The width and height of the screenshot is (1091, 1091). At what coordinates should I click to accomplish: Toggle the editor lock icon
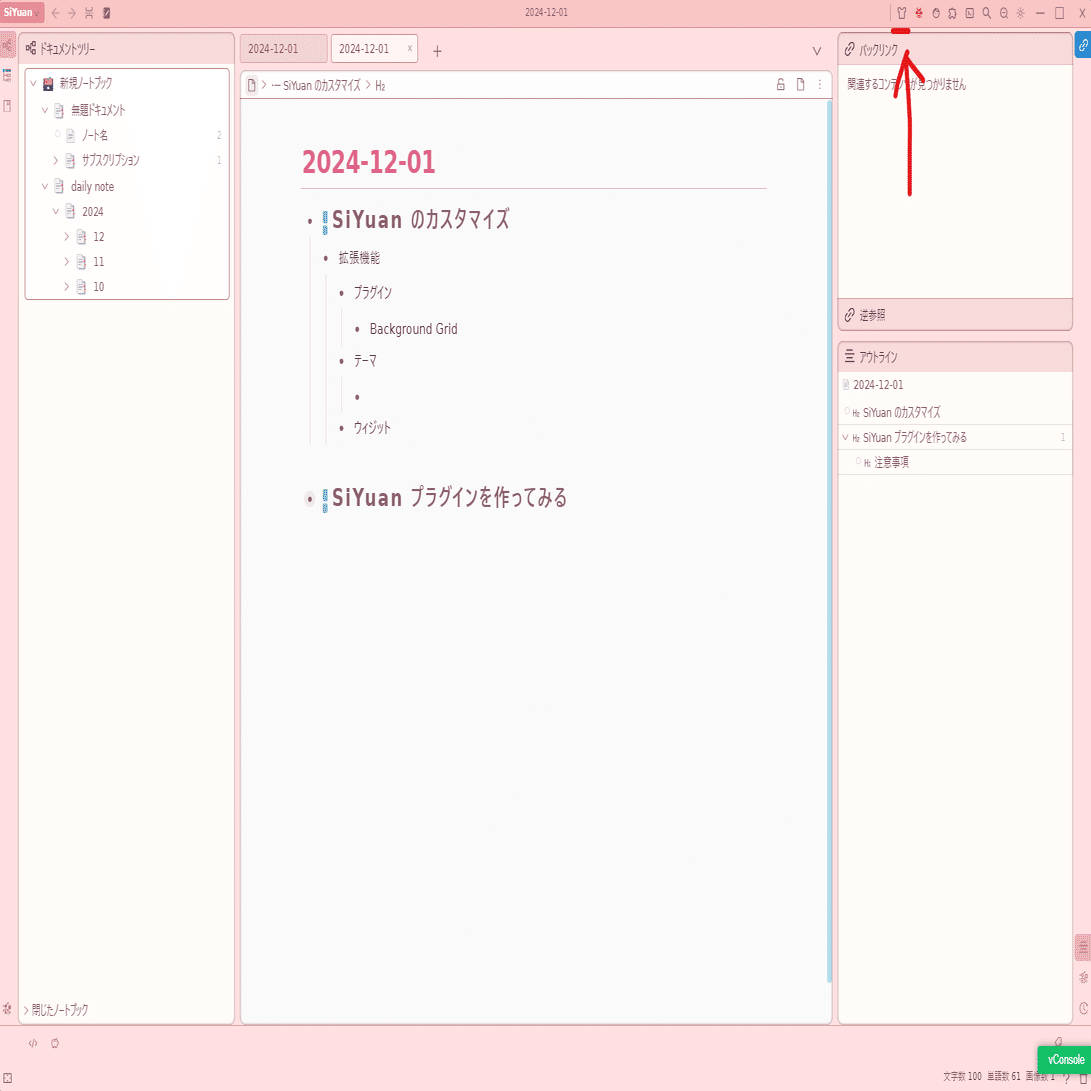[x=781, y=84]
